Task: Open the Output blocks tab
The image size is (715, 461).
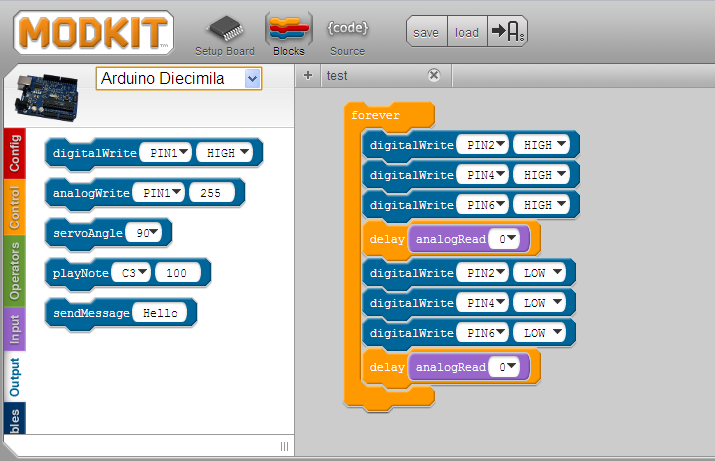Action: pyautogui.click(x=15, y=377)
